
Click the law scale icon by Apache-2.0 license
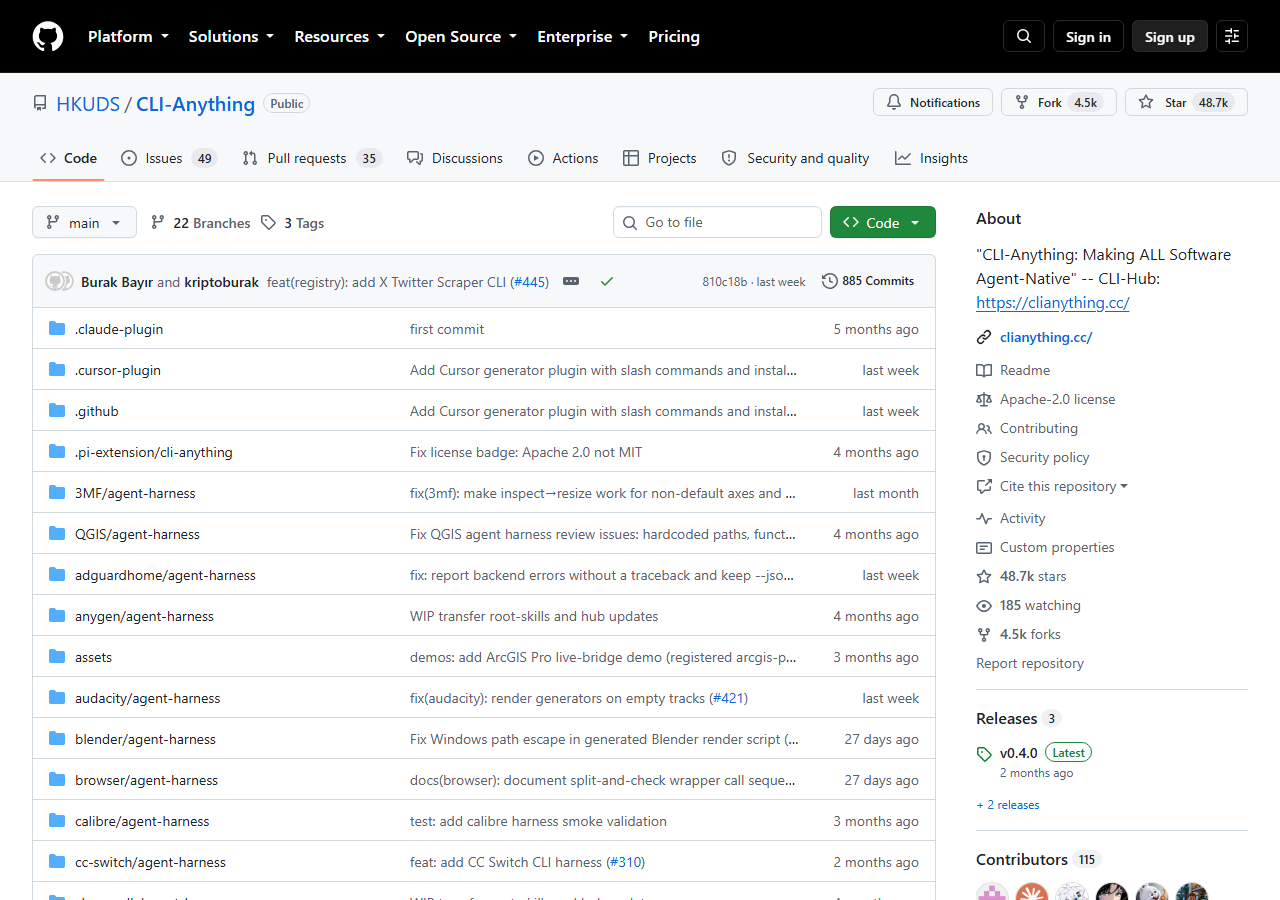[984, 399]
